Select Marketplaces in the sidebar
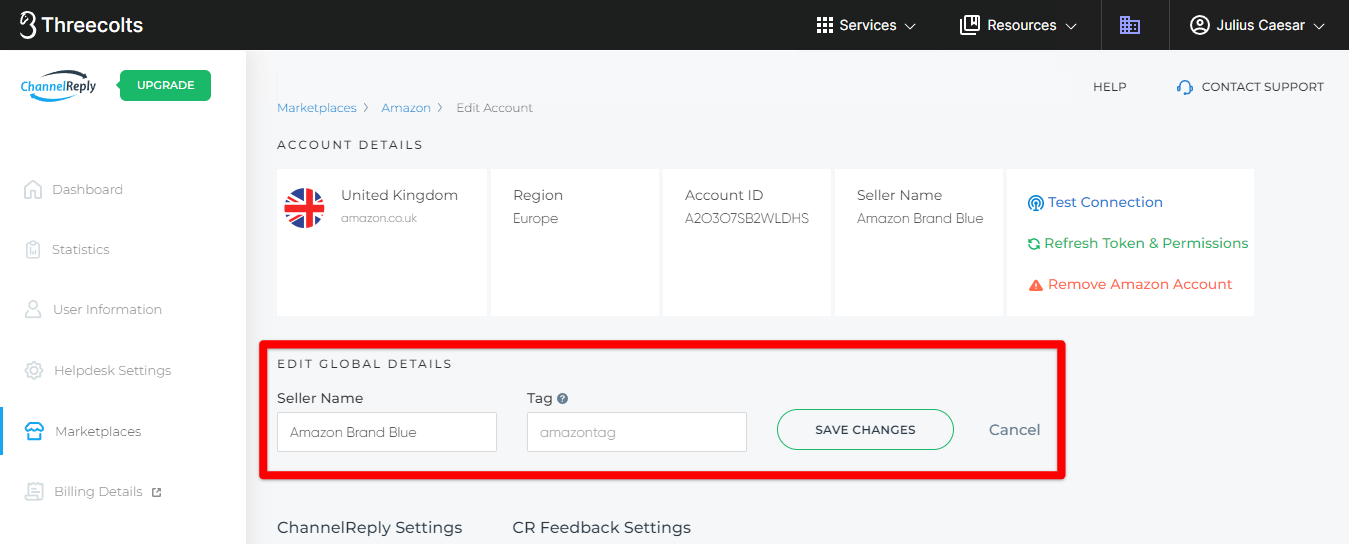Screen dimensions: 1349x544 pos(98,432)
